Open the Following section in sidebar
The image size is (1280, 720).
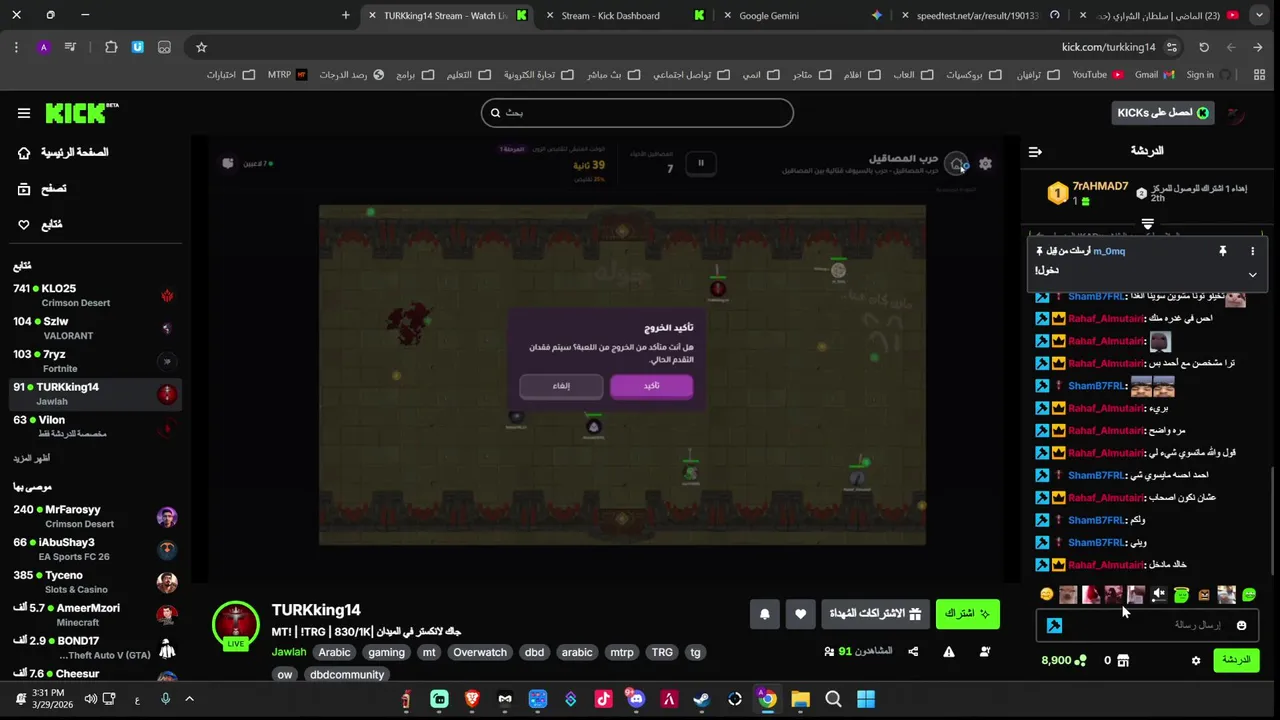[41, 224]
